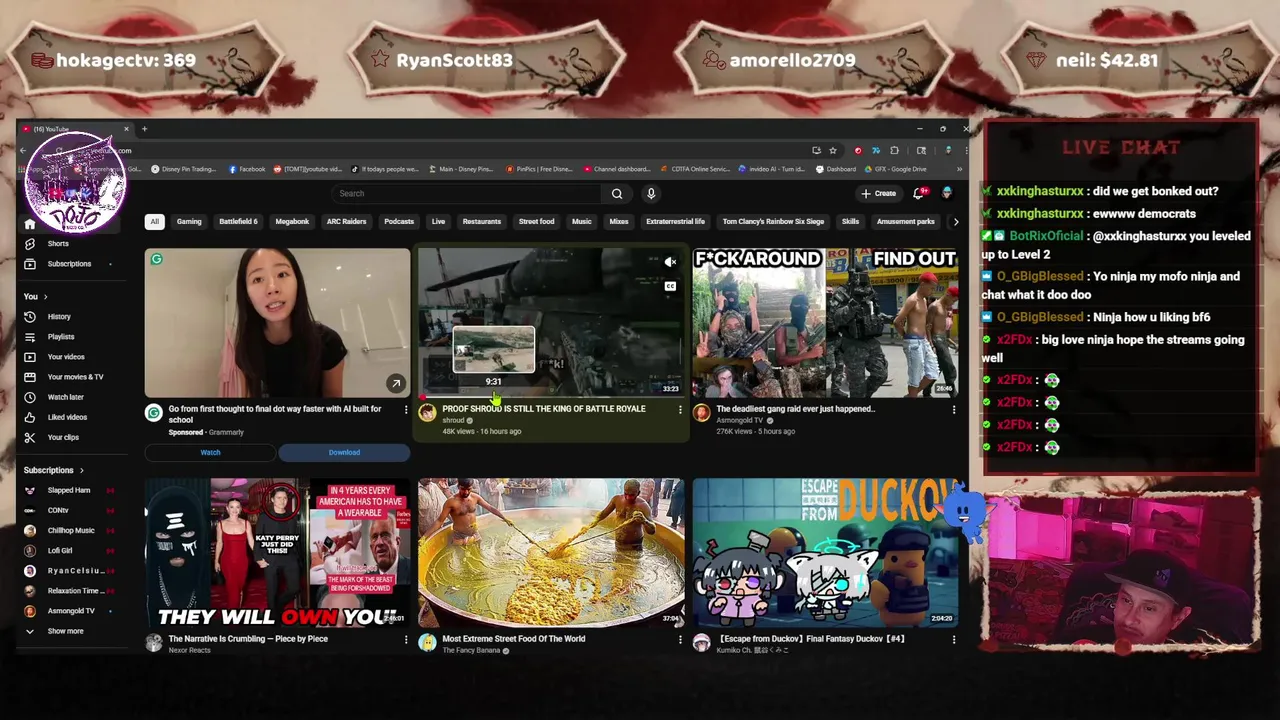Open the deadliest gang raid thumbnail
Screen dimensions: 1280x720
click(x=825, y=323)
